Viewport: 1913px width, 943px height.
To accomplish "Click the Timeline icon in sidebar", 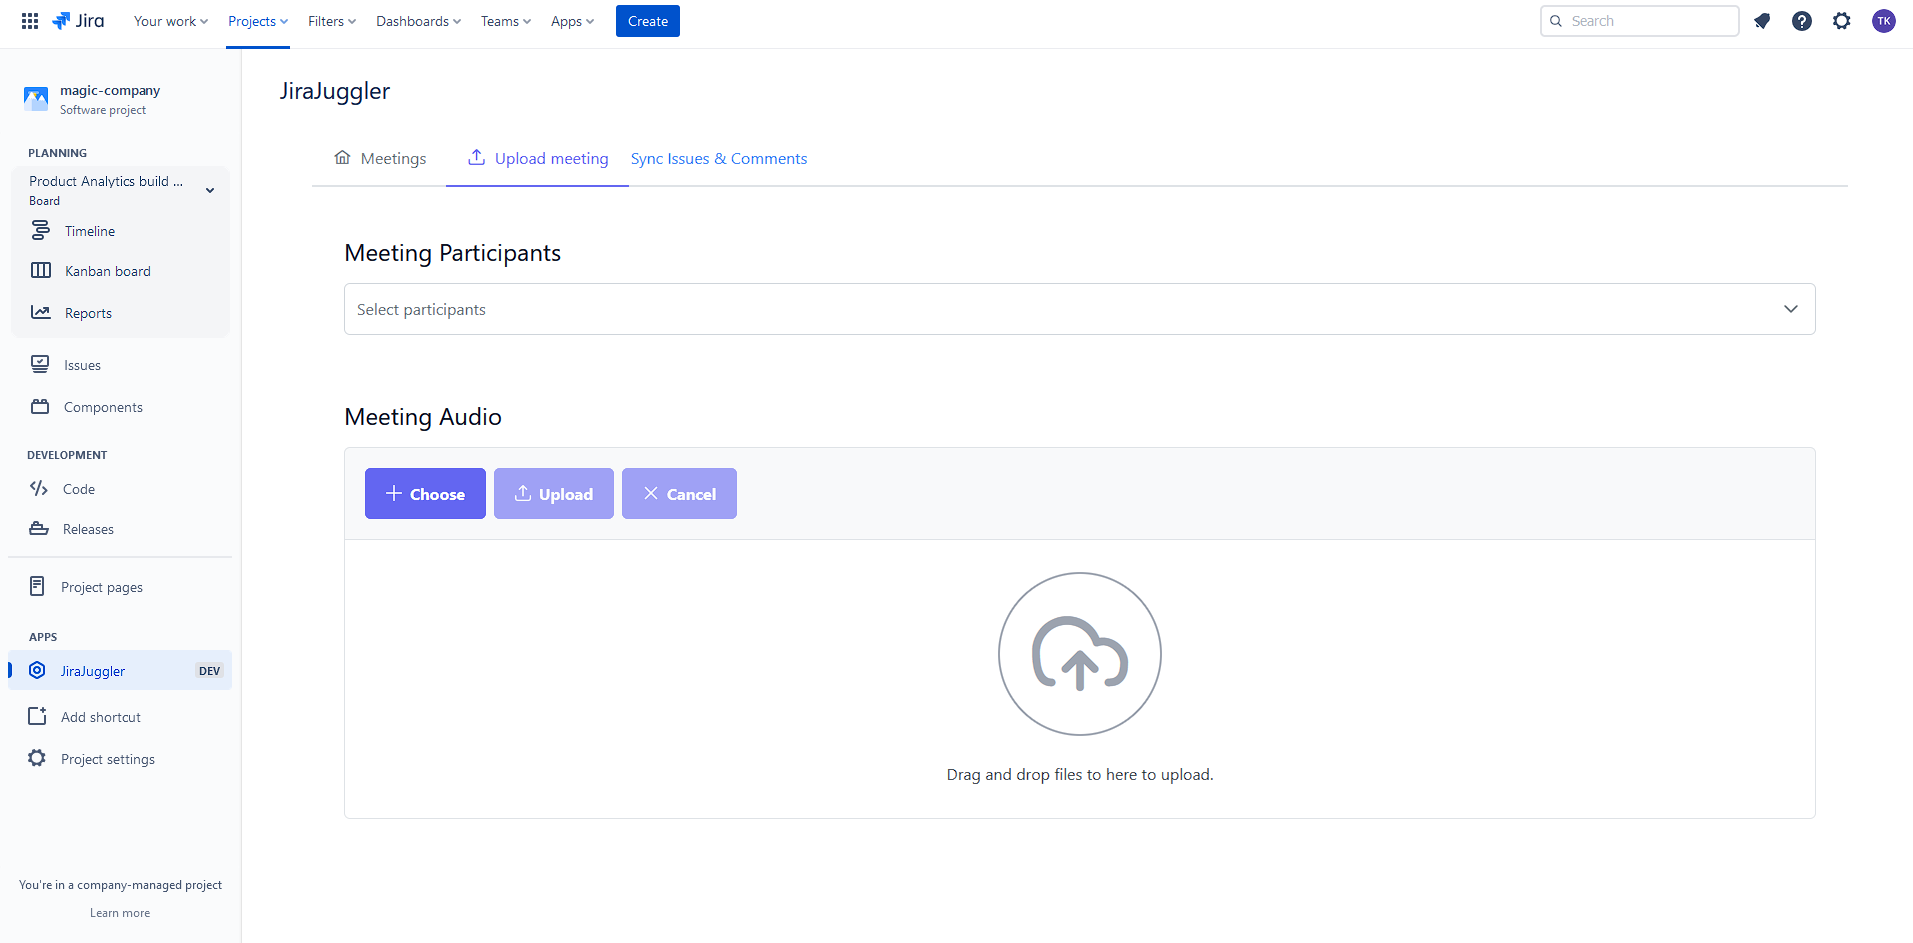I will [40, 231].
